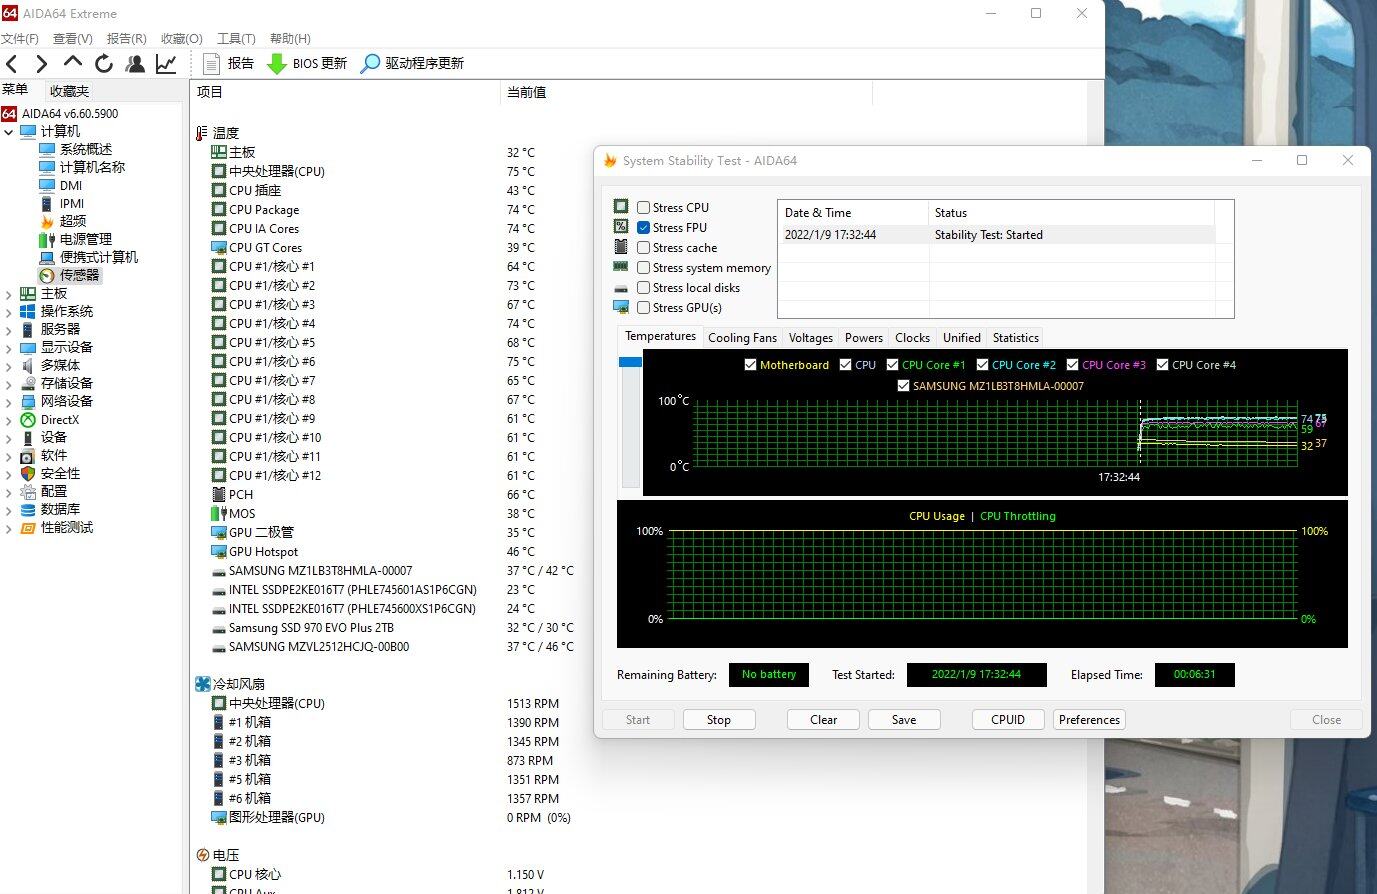
Task: Enable Stress local disks checkbox
Action: pos(643,288)
